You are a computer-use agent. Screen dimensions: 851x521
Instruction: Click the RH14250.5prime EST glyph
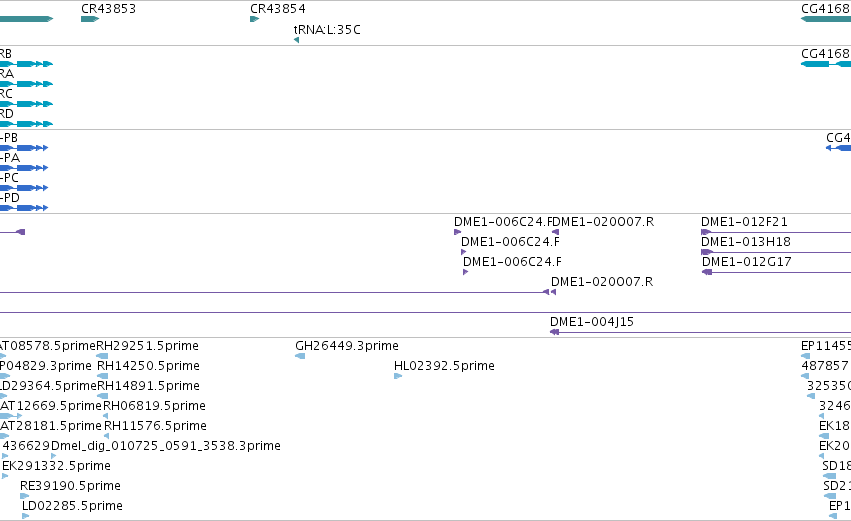click(103, 376)
